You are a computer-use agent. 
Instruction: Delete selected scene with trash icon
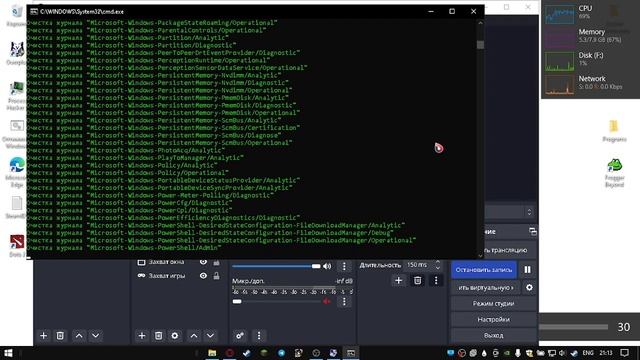coord(60,336)
